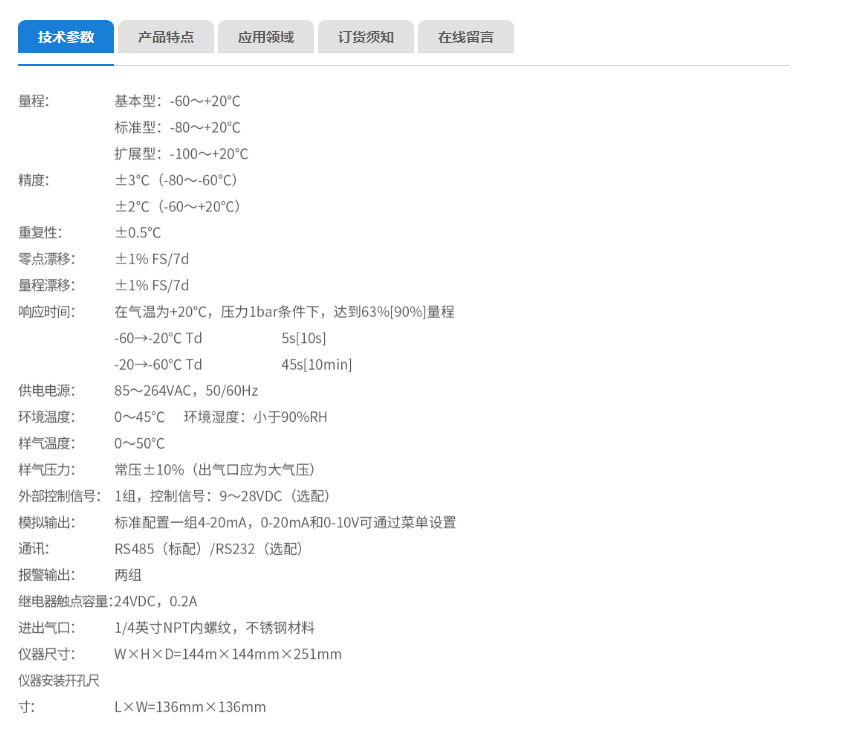The height and width of the screenshot is (734, 845).
Task: Open the 在线留言 tab
Action: point(465,36)
